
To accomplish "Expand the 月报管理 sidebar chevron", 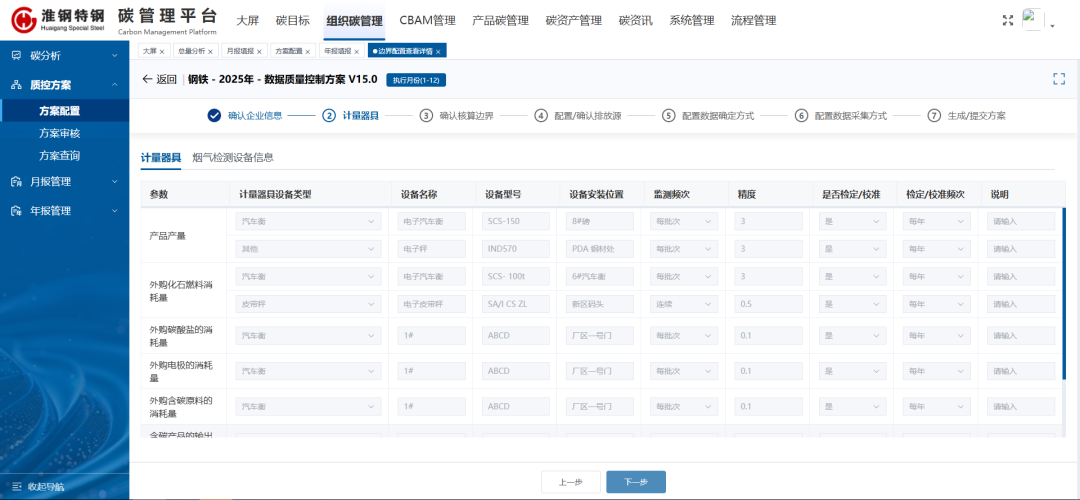I will pos(114,182).
